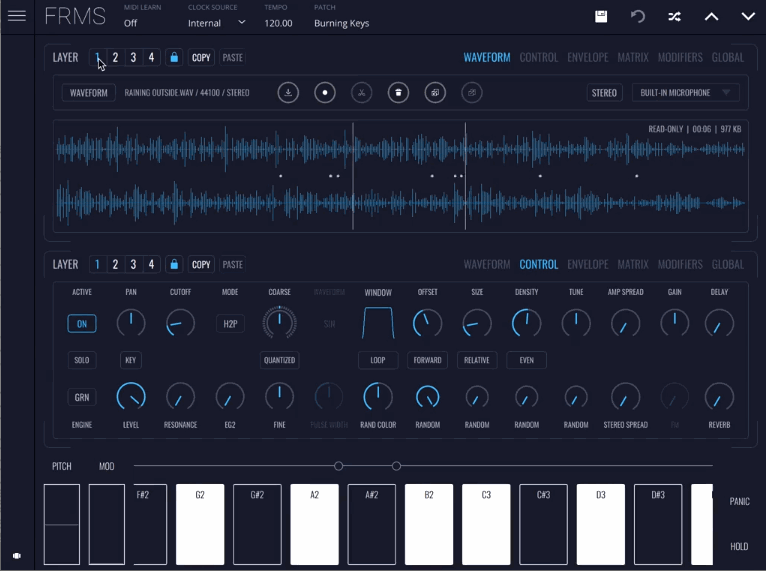Click the Reverb knob
Image resolution: width=766 pixels, height=571 pixels.
[x=719, y=397]
